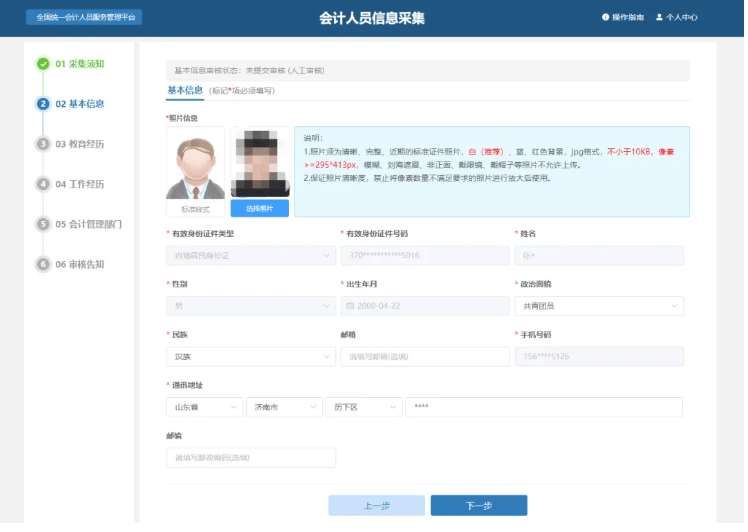Open the district dropdown showing 历下区
This screenshot has width=748, height=532.
pos(362,408)
